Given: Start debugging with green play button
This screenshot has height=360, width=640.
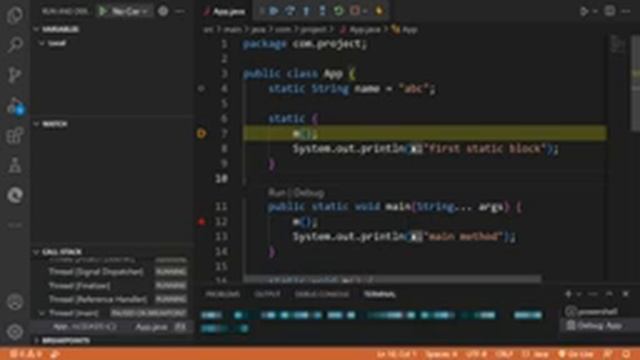Looking at the screenshot, I should click(x=103, y=11).
